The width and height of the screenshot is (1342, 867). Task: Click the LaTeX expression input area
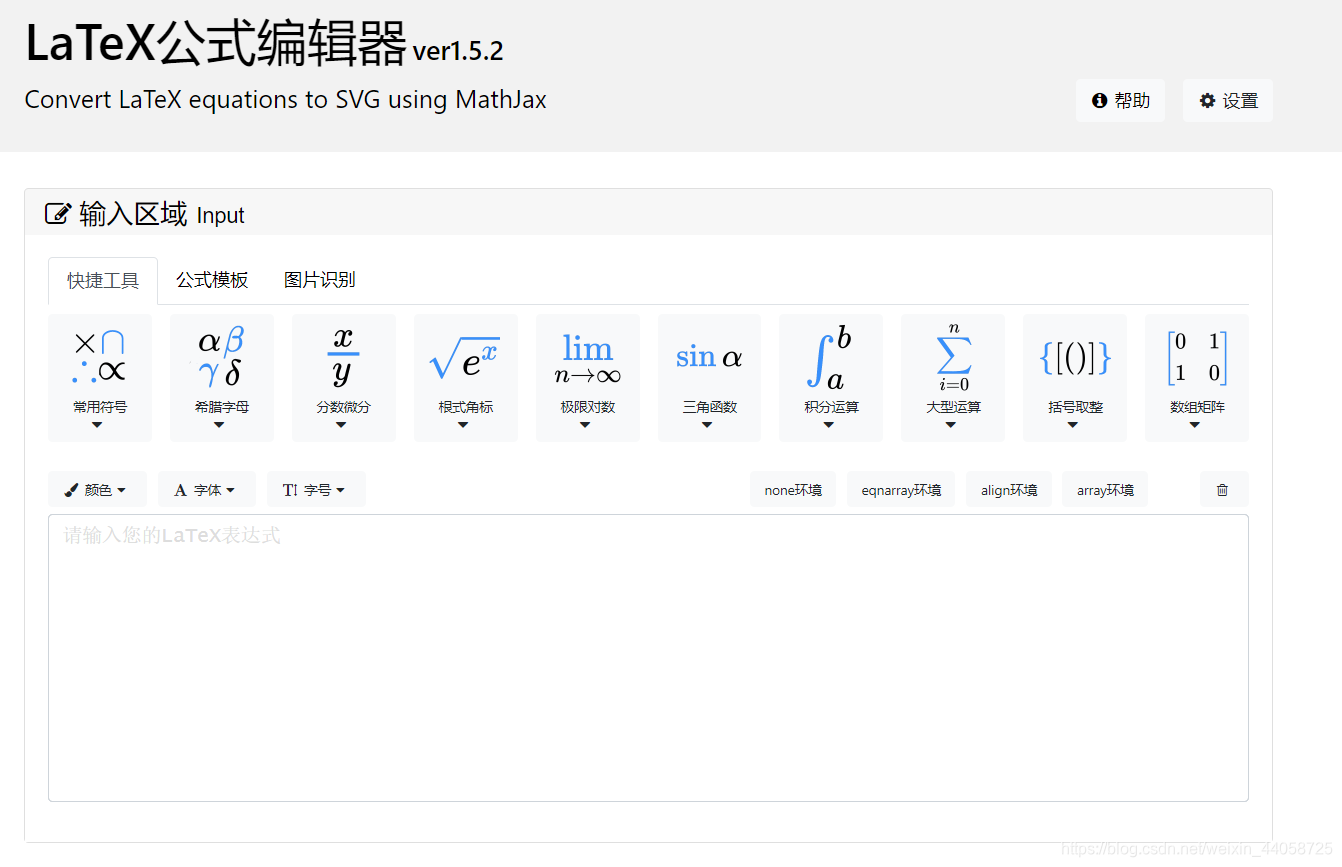(x=648, y=658)
